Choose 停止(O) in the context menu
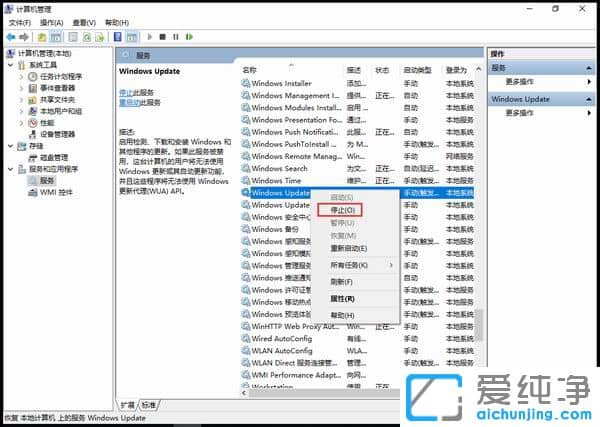The width and height of the screenshot is (600, 427). 342,210
